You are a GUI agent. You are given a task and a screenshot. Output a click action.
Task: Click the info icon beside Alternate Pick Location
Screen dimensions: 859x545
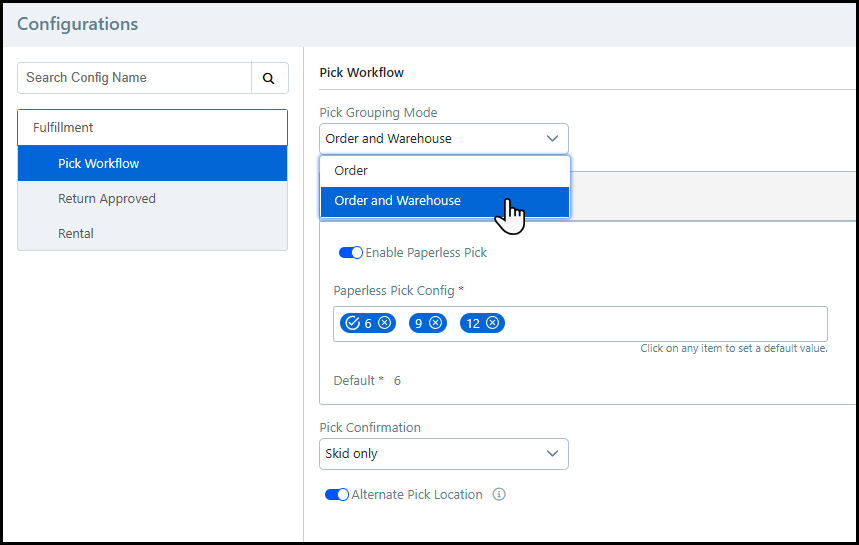tap(499, 494)
